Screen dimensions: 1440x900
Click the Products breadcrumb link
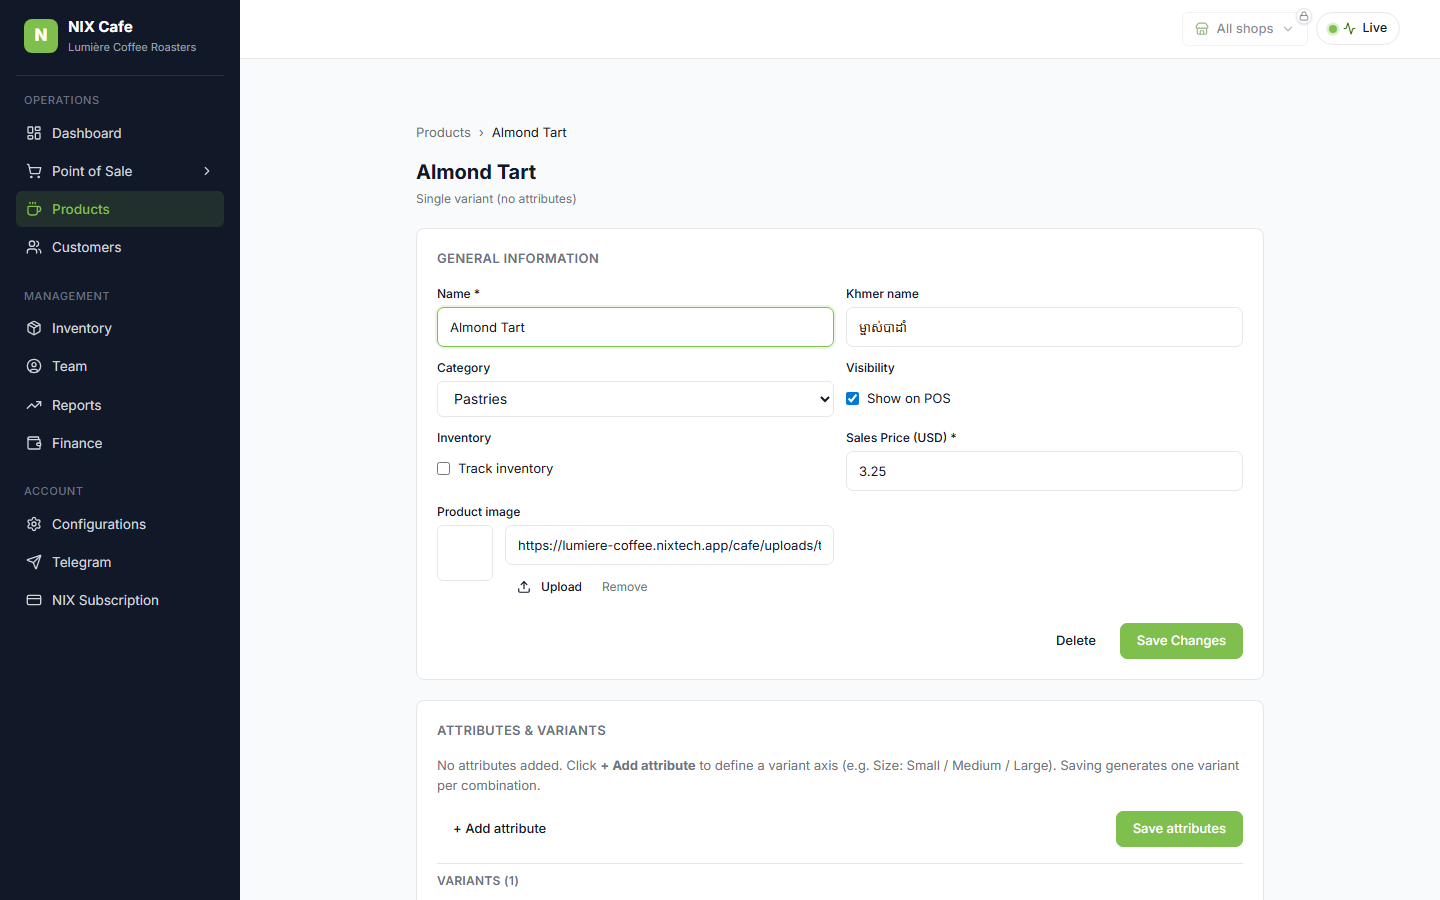[443, 132]
